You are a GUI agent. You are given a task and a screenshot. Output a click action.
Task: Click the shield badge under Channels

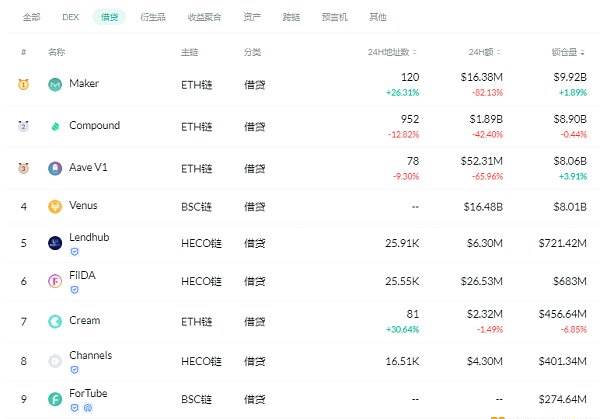75,370
